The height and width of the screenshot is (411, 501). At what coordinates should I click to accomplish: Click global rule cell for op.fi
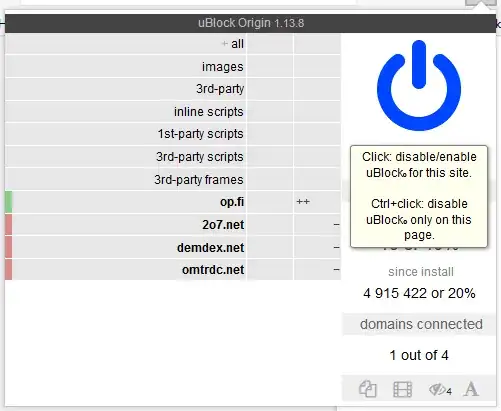[x=270, y=202]
